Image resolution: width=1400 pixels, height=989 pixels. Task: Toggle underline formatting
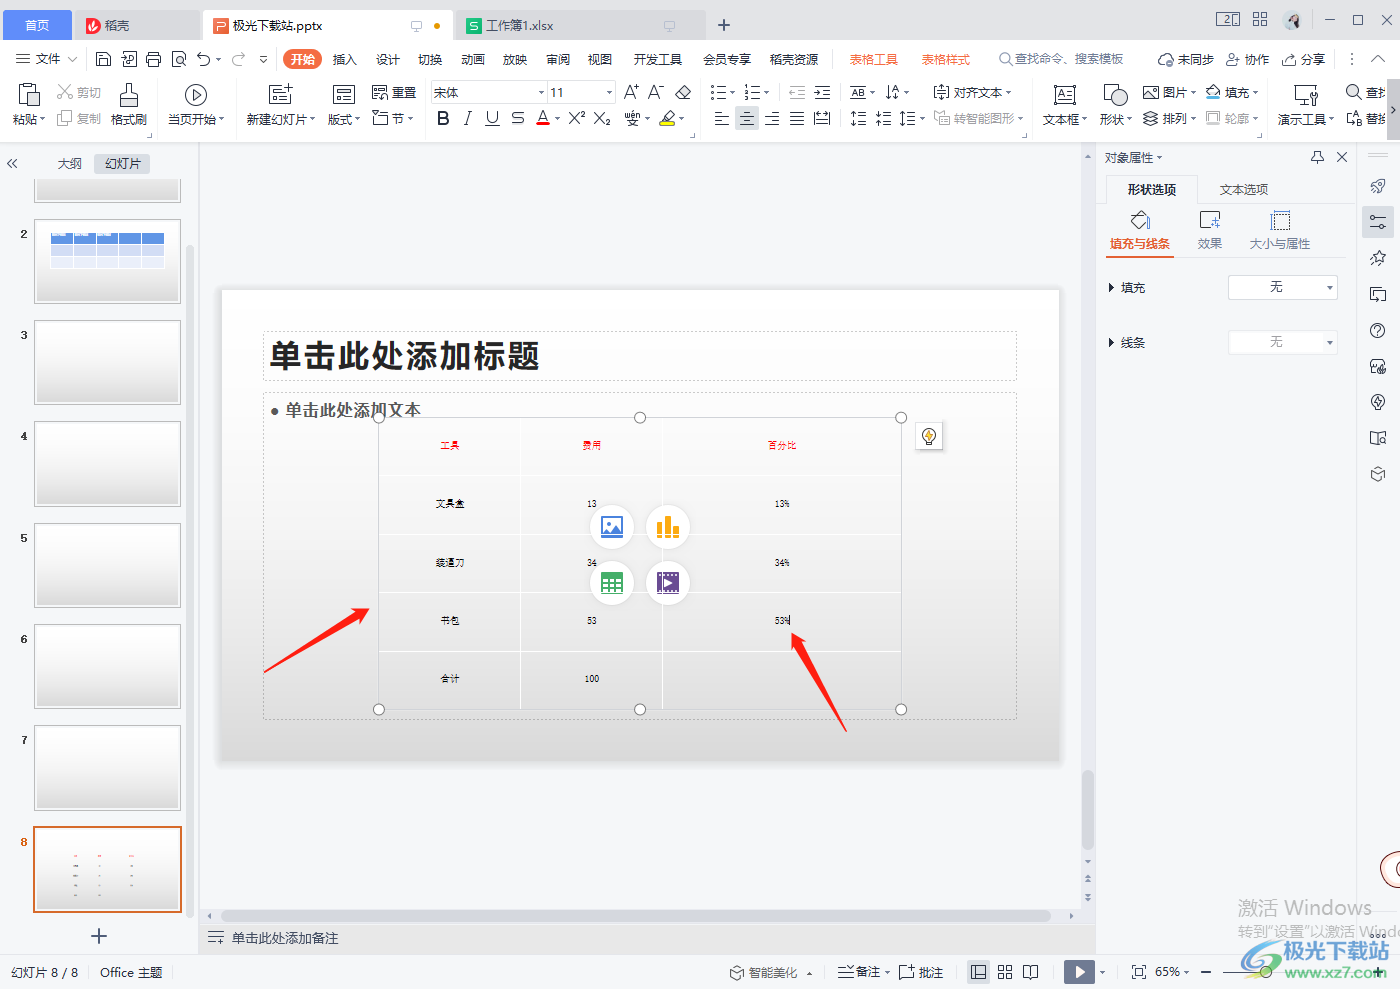pyautogui.click(x=492, y=118)
